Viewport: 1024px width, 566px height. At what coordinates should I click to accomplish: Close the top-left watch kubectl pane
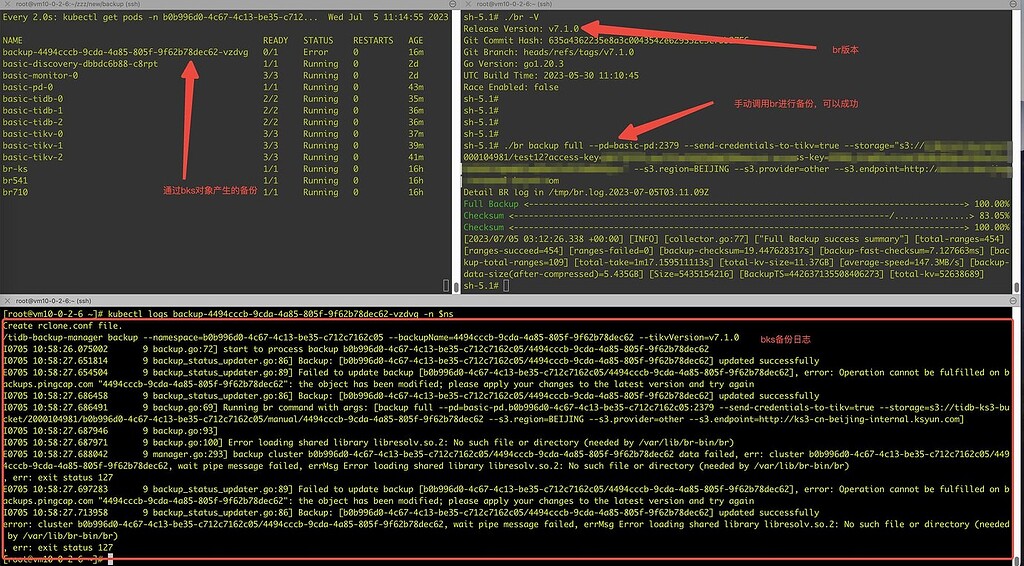7,5
